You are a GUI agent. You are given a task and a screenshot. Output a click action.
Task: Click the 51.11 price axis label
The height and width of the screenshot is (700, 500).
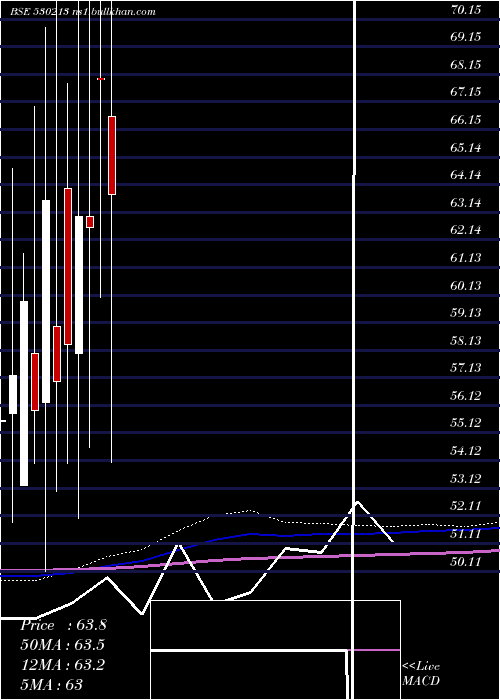(466, 533)
